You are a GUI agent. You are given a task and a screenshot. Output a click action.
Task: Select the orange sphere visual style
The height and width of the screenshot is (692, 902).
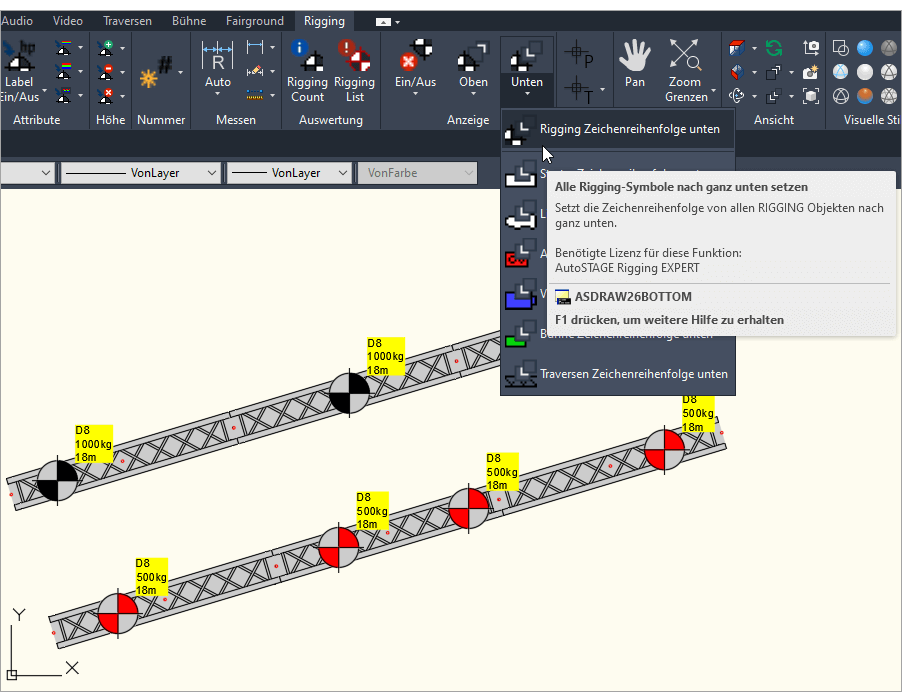point(865,95)
